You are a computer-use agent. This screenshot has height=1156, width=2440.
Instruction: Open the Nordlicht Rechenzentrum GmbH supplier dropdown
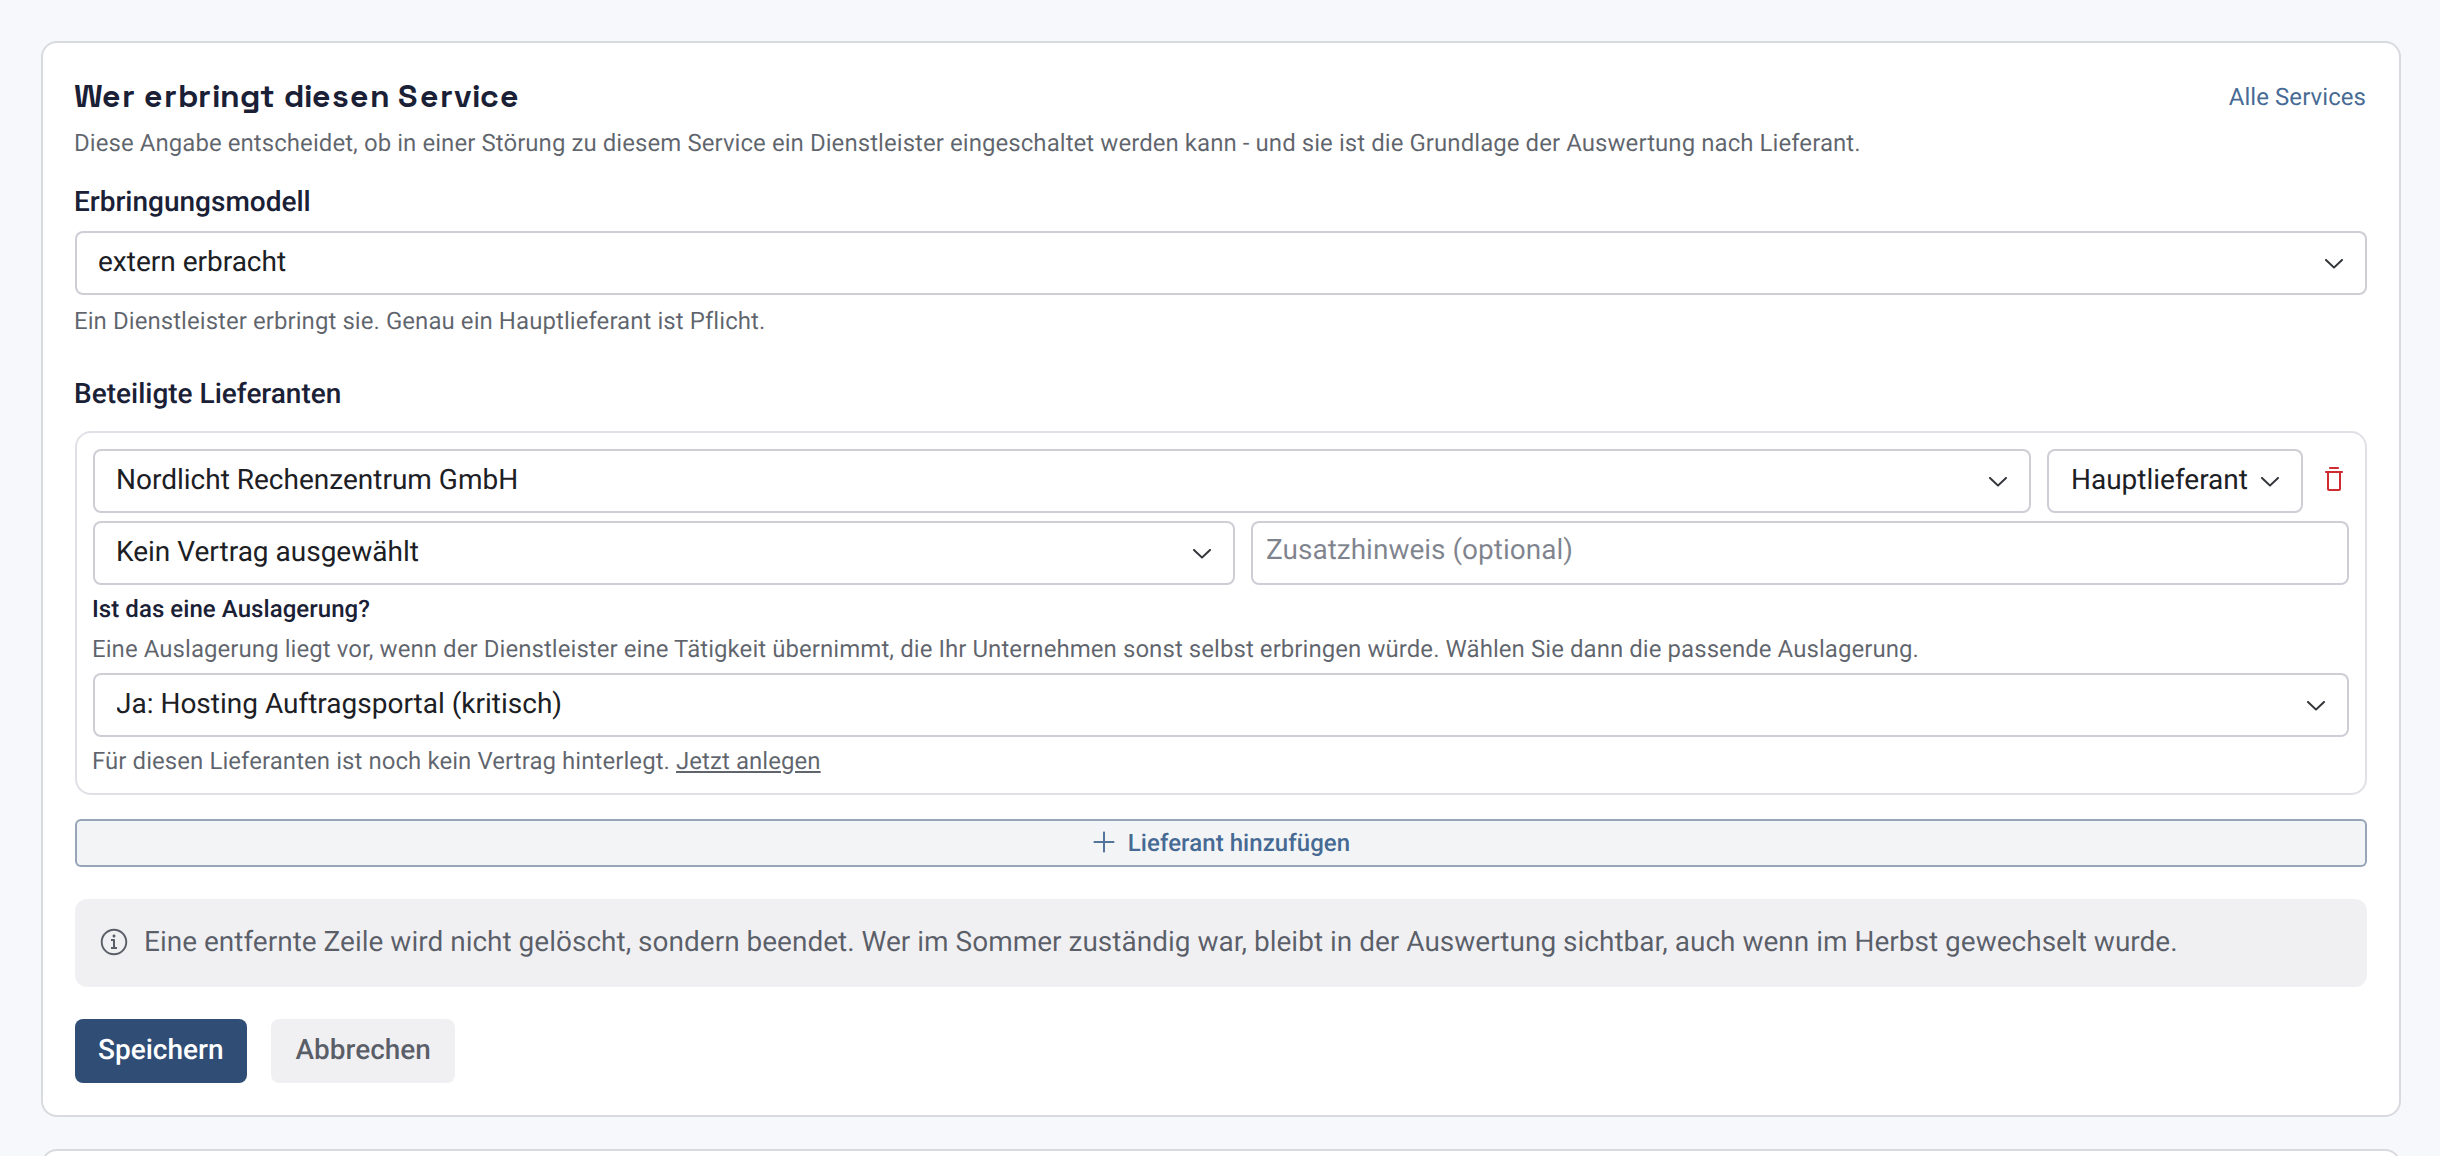click(1061, 481)
